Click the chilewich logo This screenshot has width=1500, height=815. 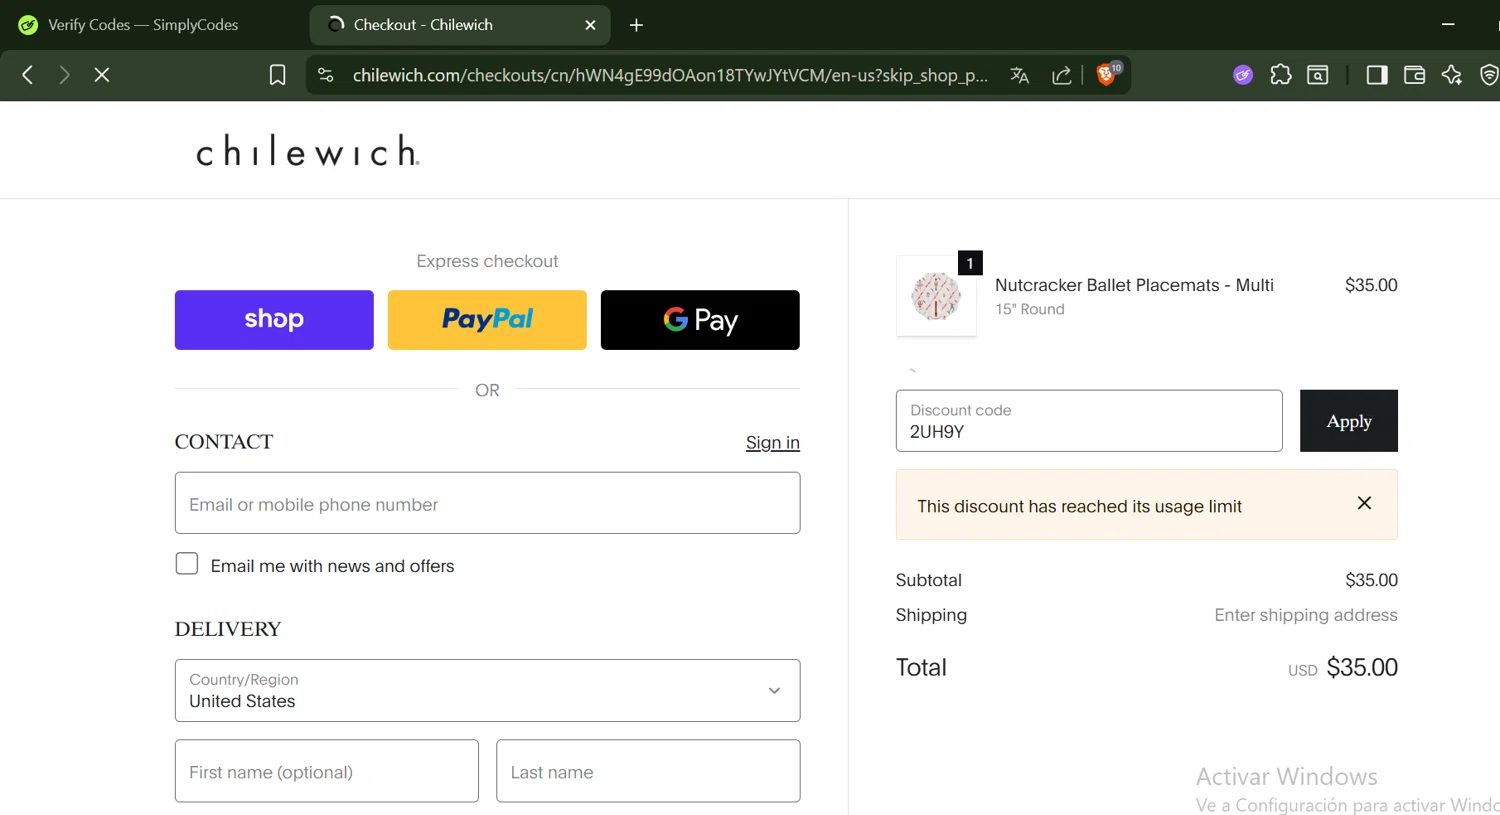[308, 151]
